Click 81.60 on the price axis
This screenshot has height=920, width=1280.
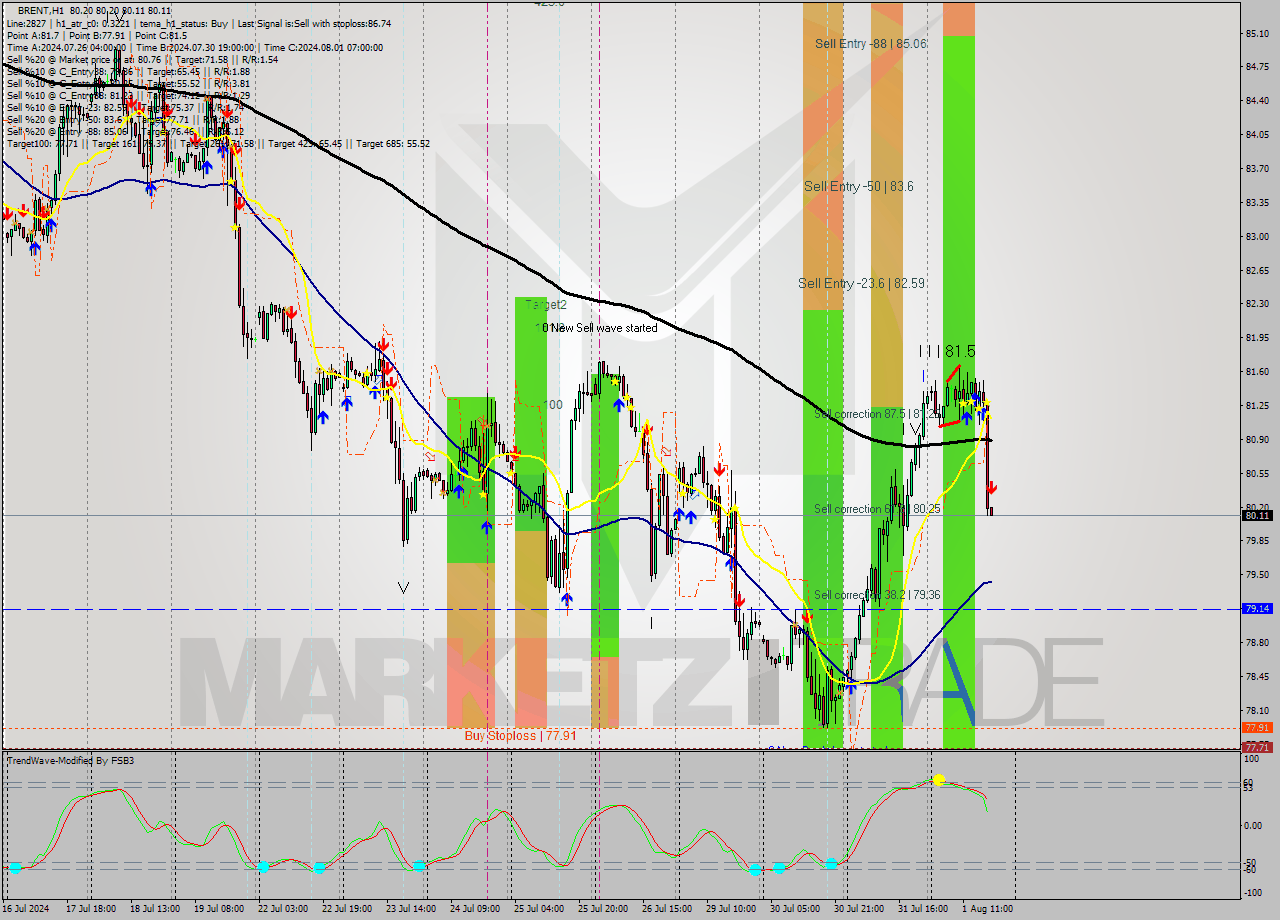coord(1257,372)
